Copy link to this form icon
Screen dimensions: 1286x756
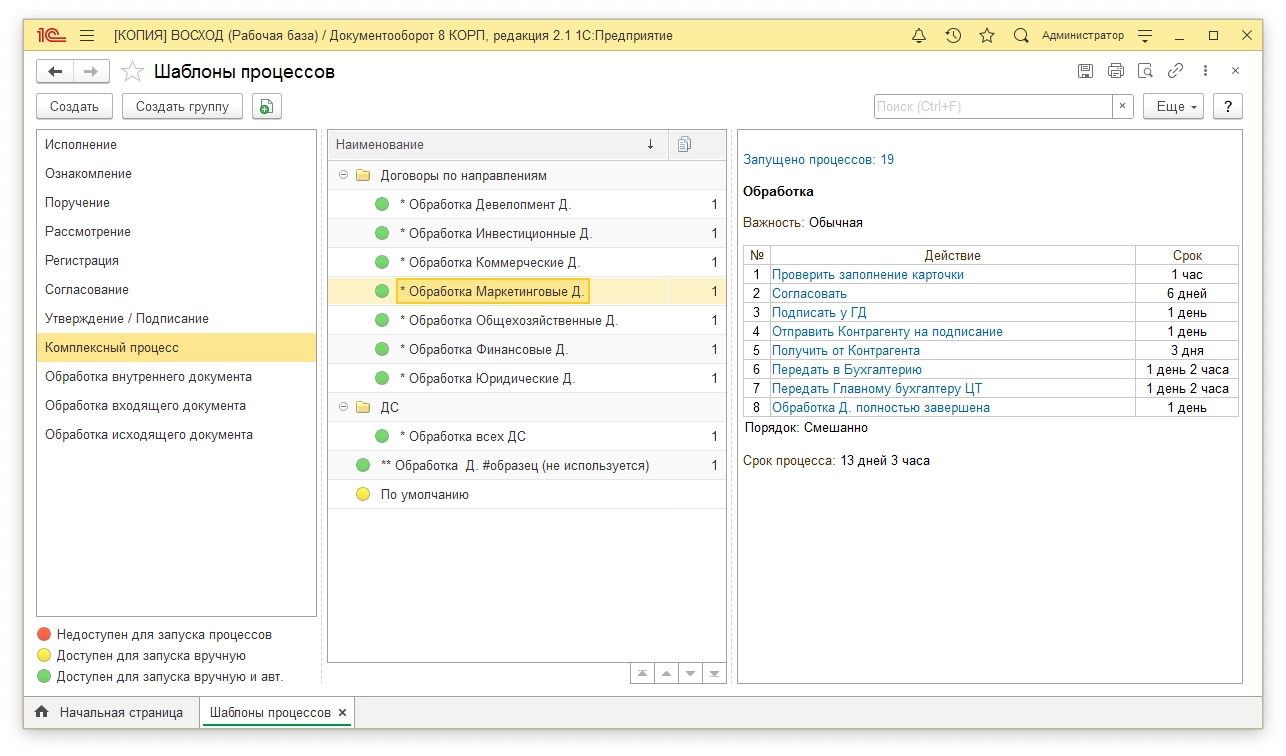coord(1176,71)
